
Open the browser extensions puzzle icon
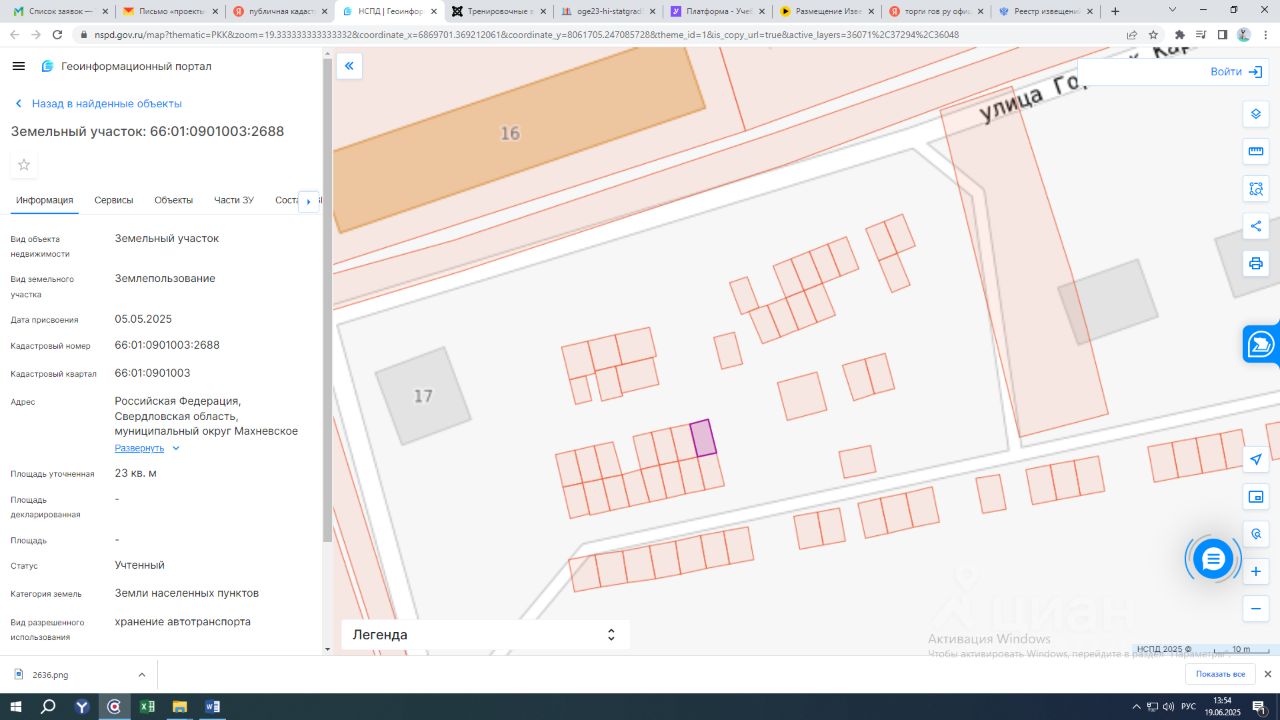1180,34
